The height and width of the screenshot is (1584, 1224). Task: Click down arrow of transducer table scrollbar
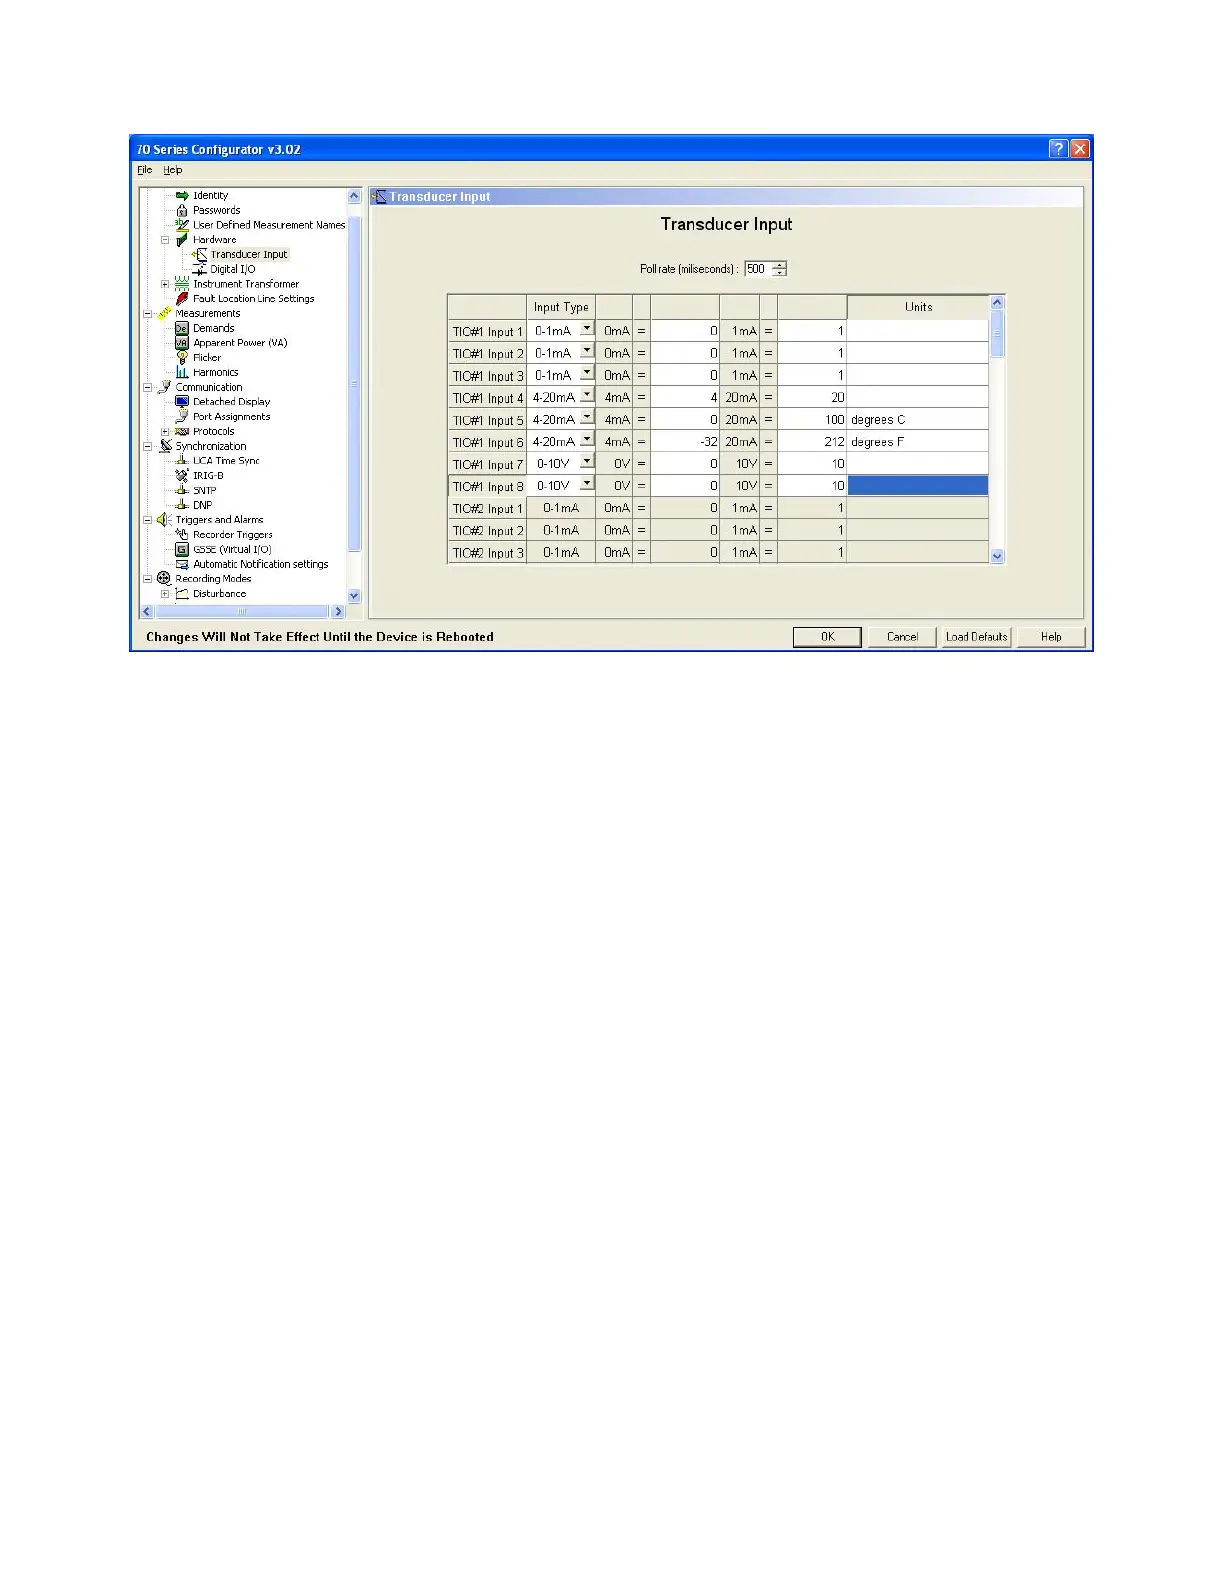(997, 556)
